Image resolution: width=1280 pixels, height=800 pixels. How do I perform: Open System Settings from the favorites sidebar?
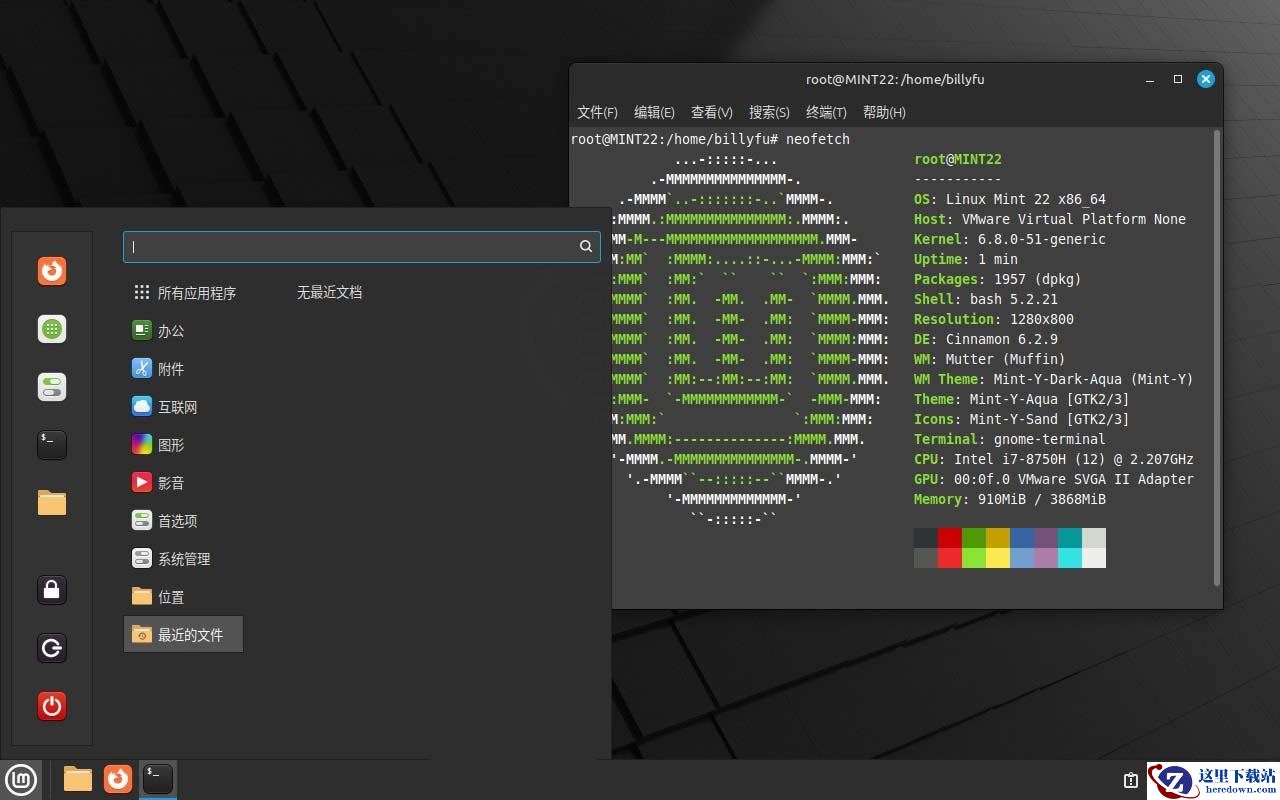[52, 387]
